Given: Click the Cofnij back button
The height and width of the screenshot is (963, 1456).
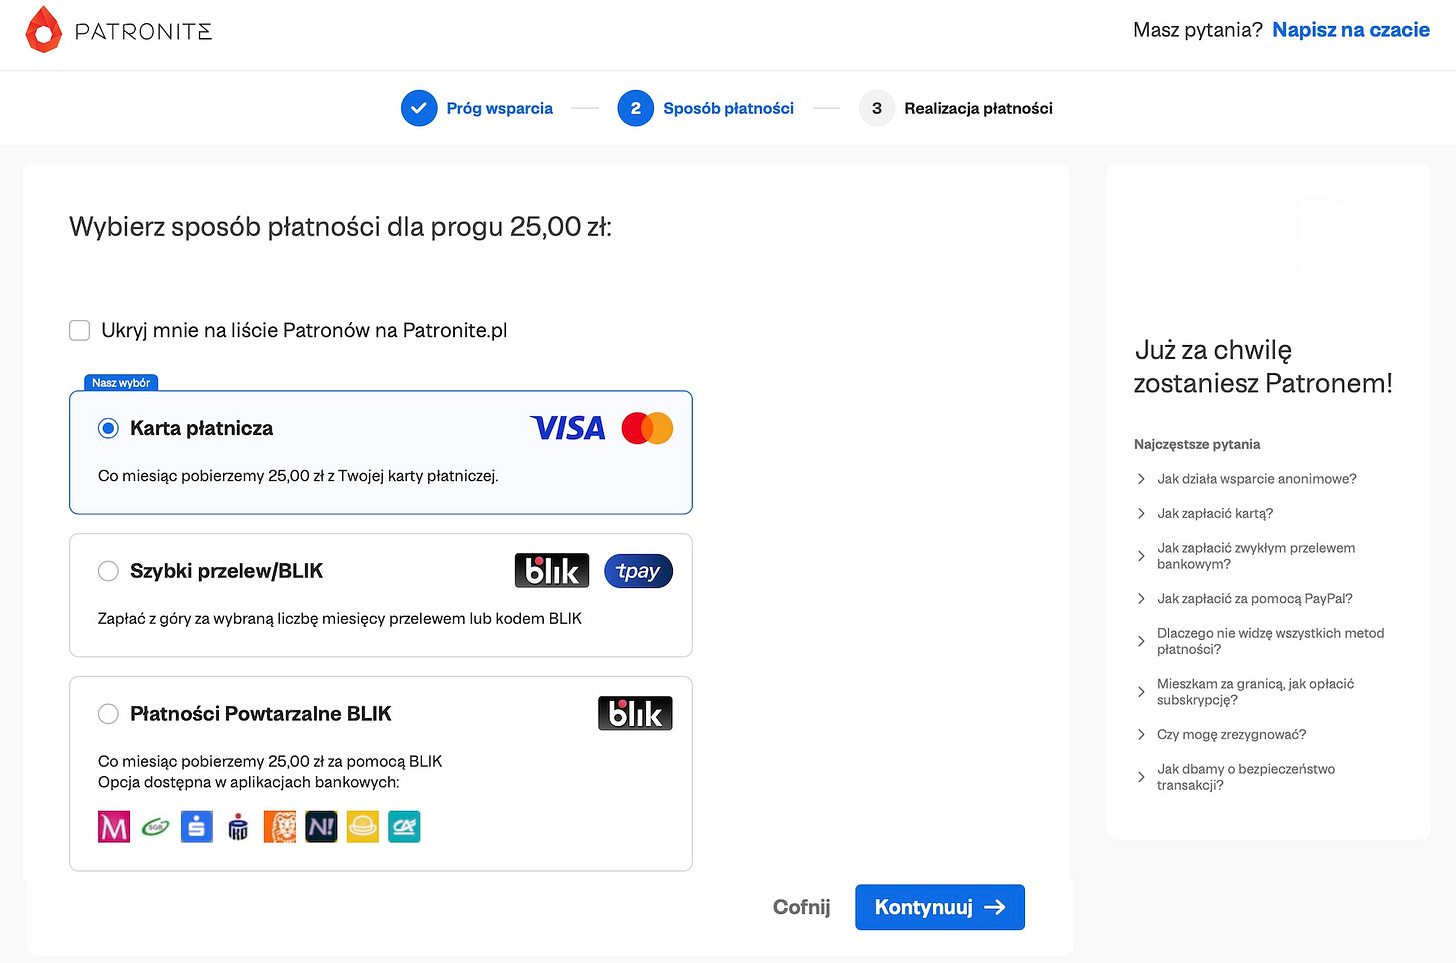Looking at the screenshot, I should tap(802, 907).
